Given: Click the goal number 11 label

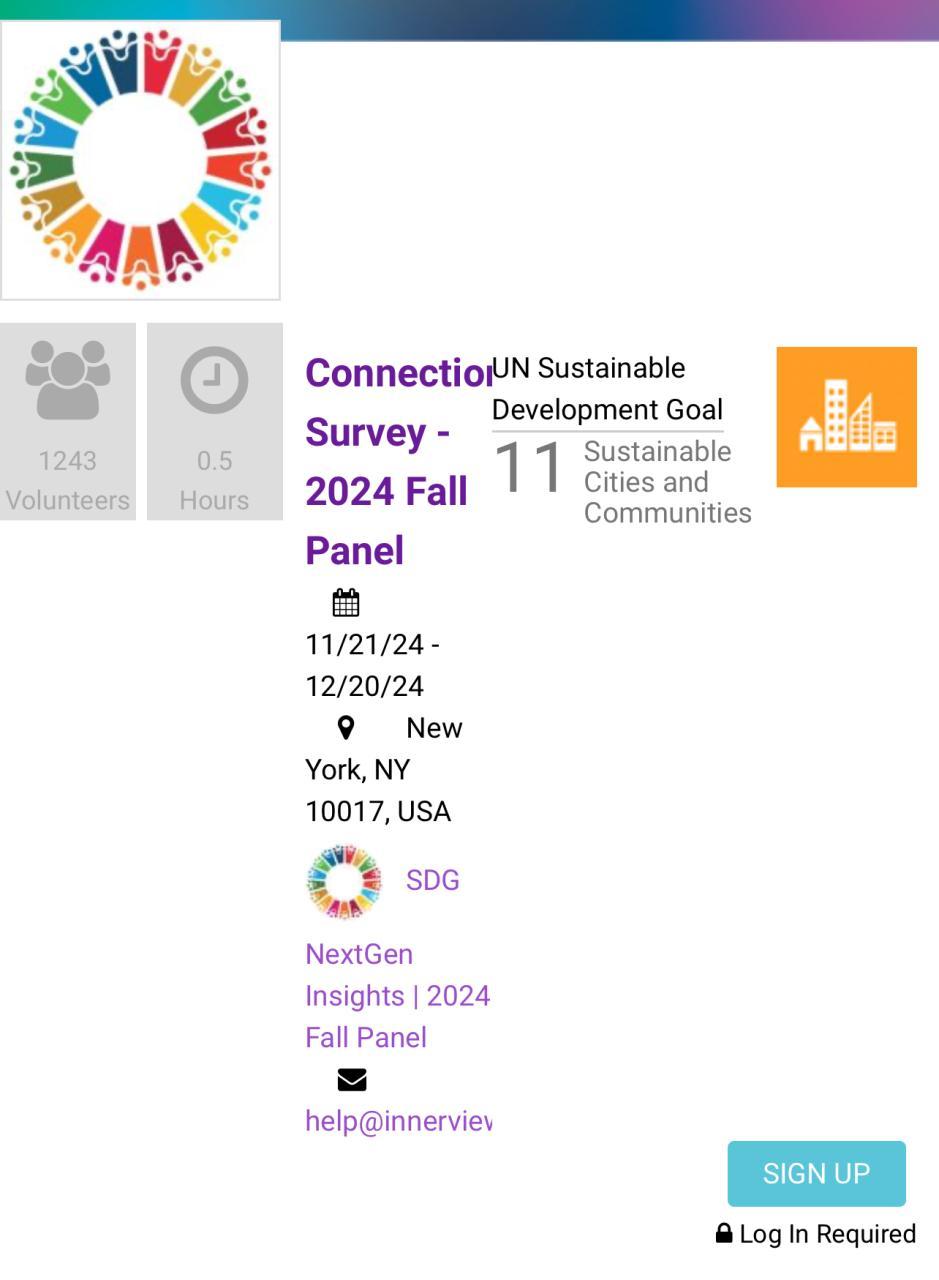Looking at the screenshot, I should point(529,467).
